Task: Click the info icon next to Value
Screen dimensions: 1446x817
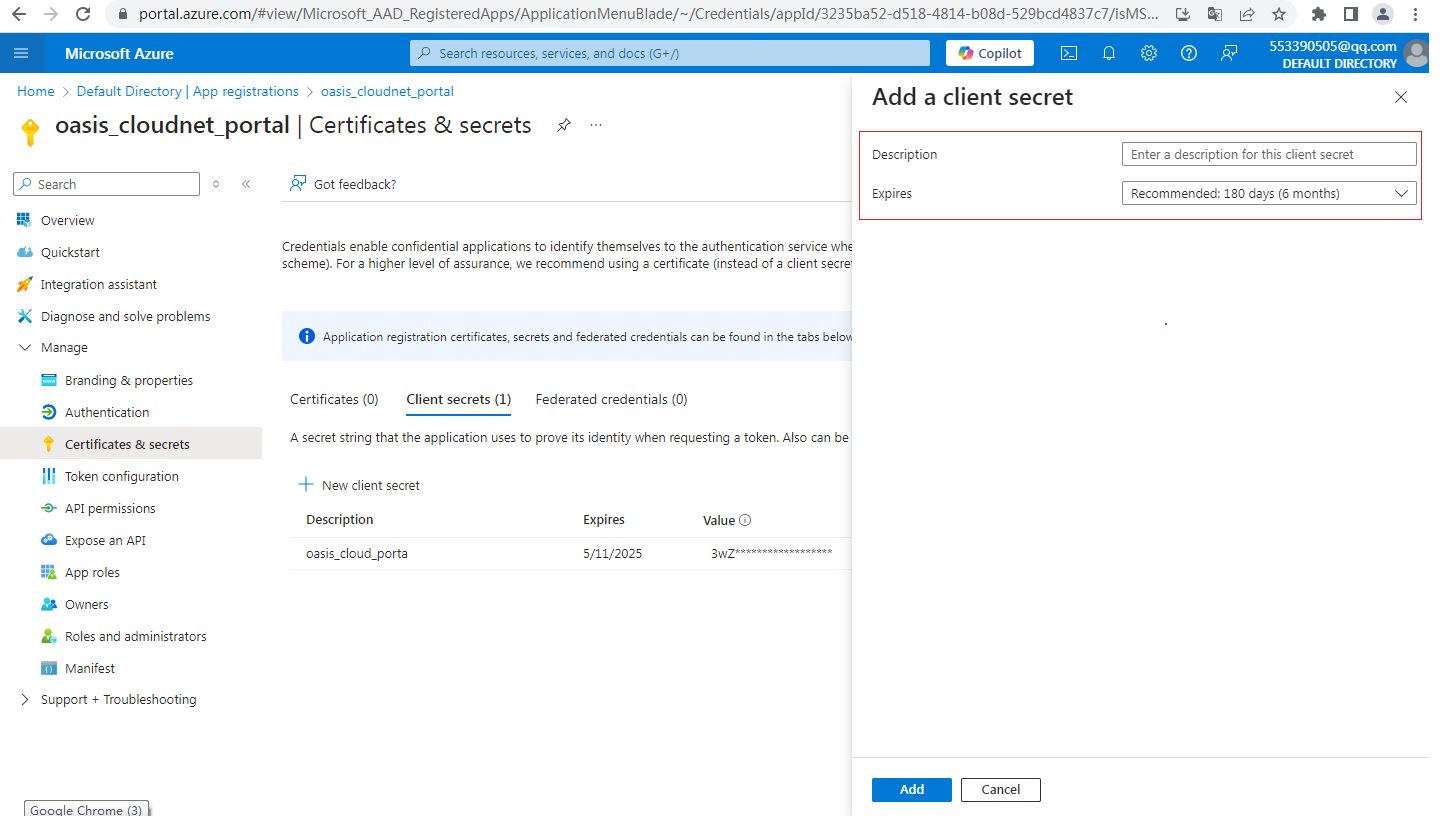Action: pyautogui.click(x=745, y=520)
